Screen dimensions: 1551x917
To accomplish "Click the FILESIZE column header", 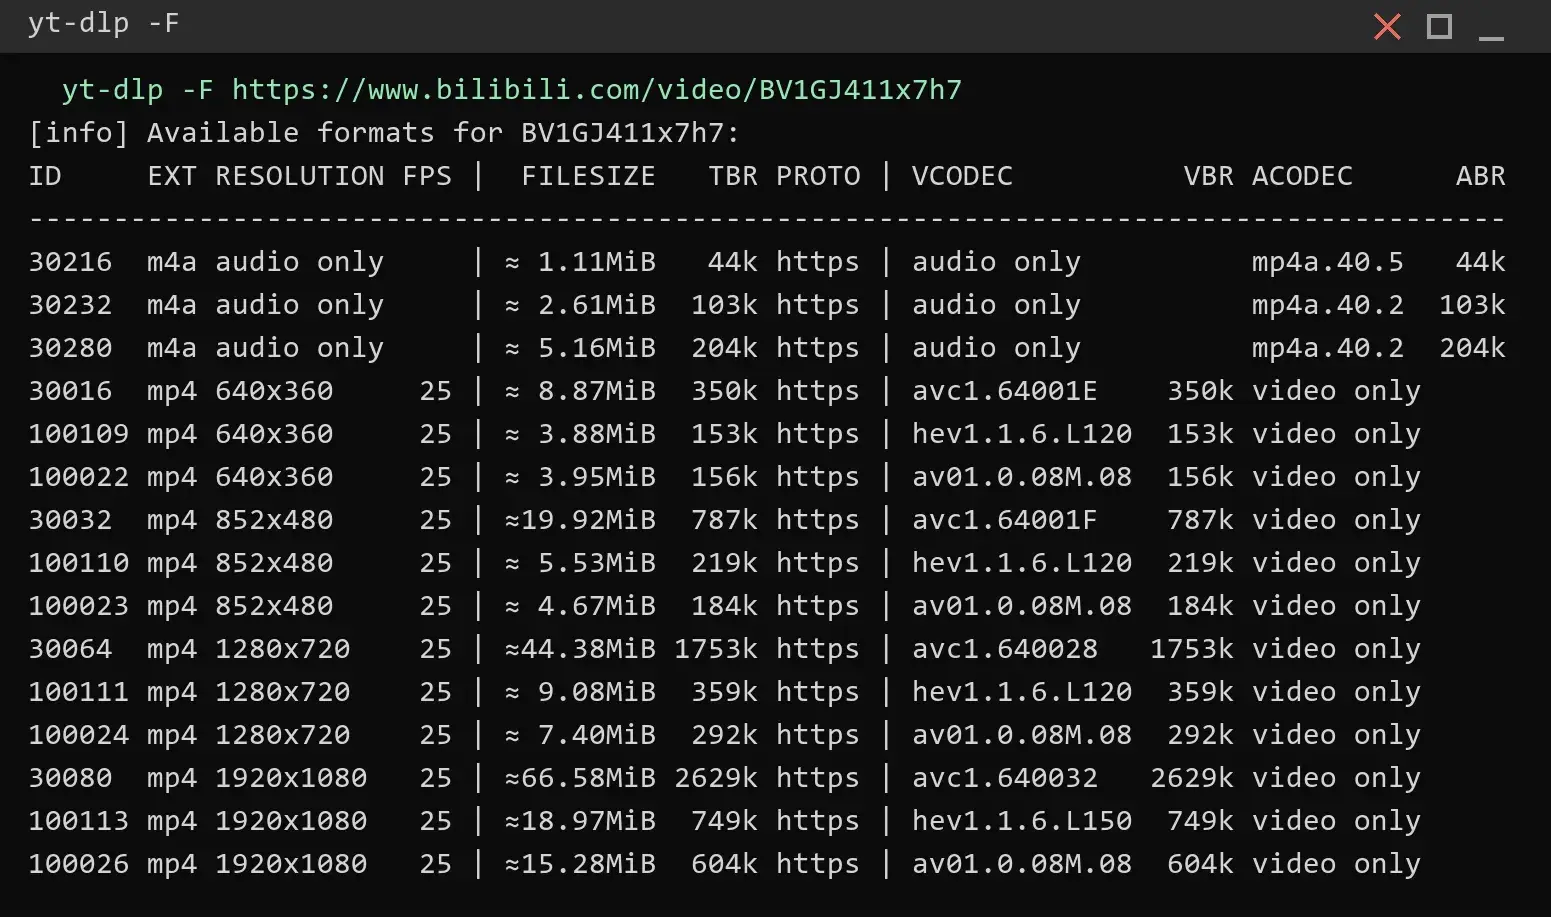I will tap(588, 176).
